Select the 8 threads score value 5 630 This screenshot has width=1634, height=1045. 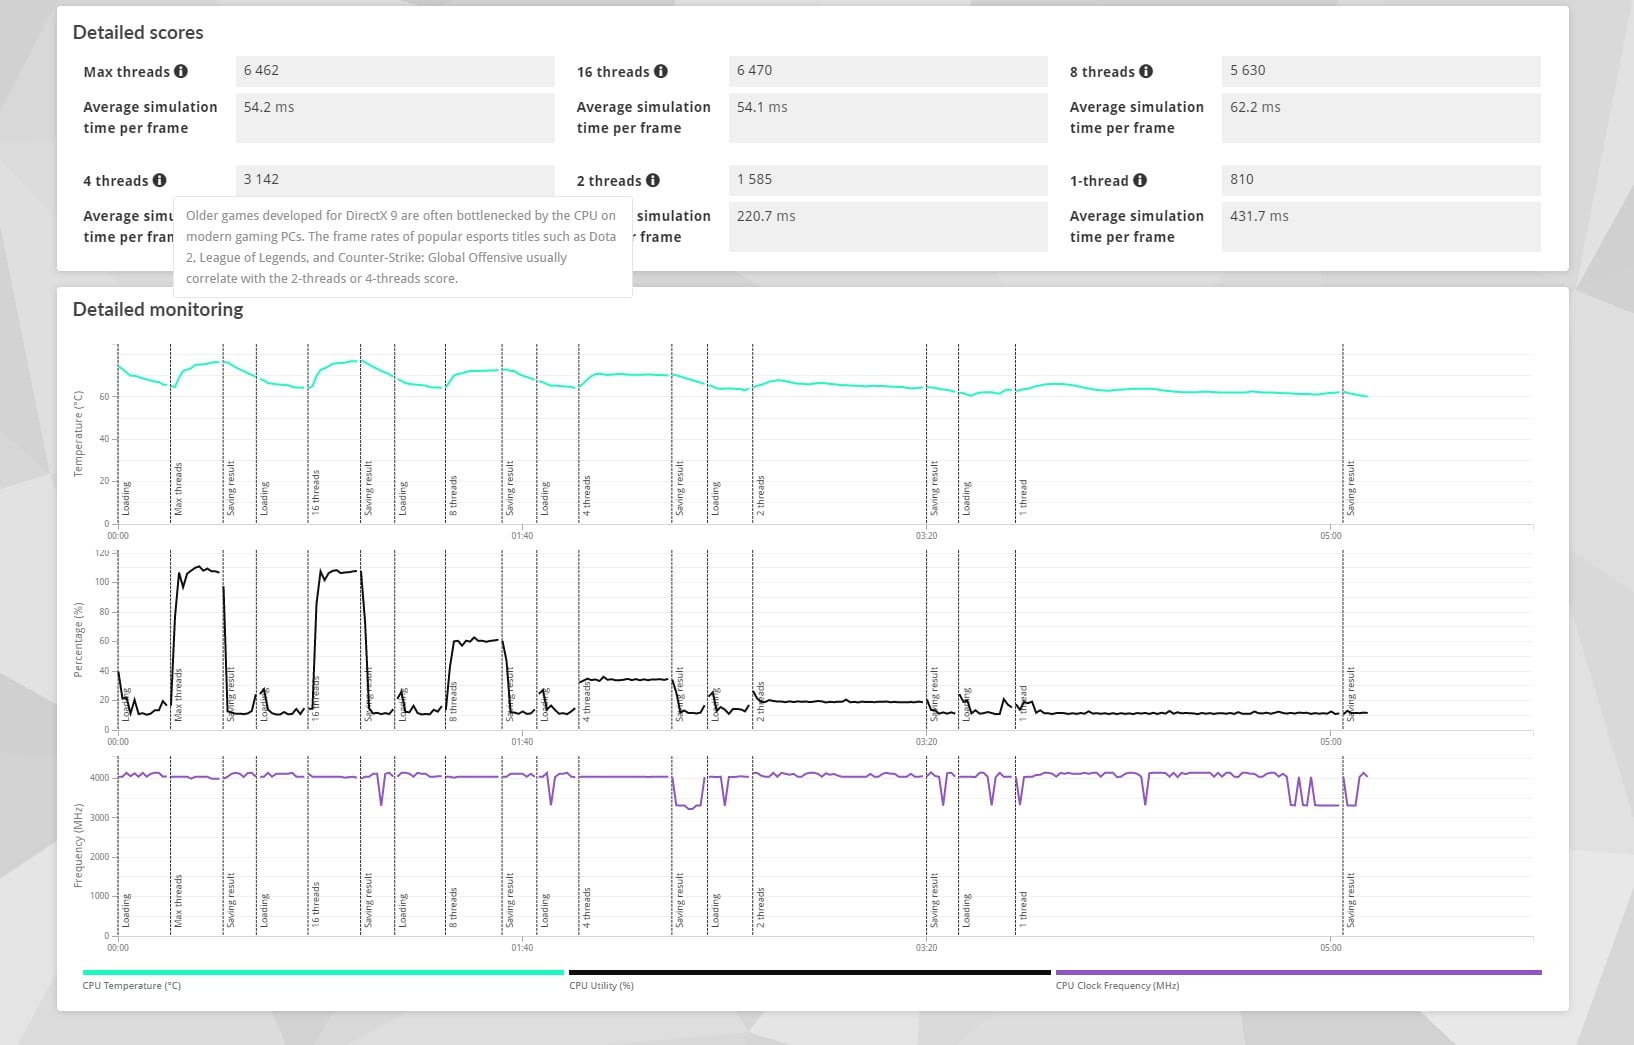coord(1381,71)
